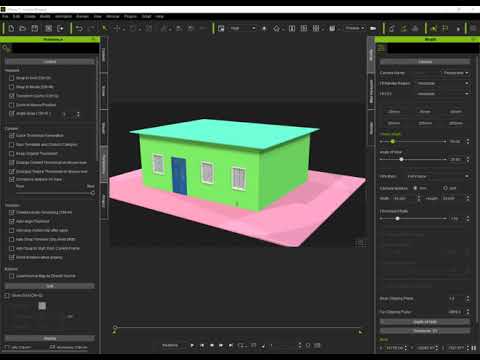This screenshot has width=480, height=360.
Task: Select the 200mm lens preset
Action: (456, 123)
